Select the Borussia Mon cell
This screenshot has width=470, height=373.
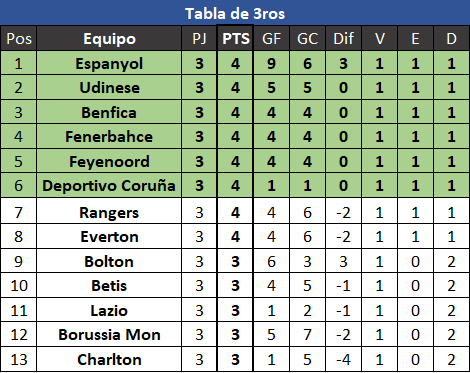(x=109, y=335)
